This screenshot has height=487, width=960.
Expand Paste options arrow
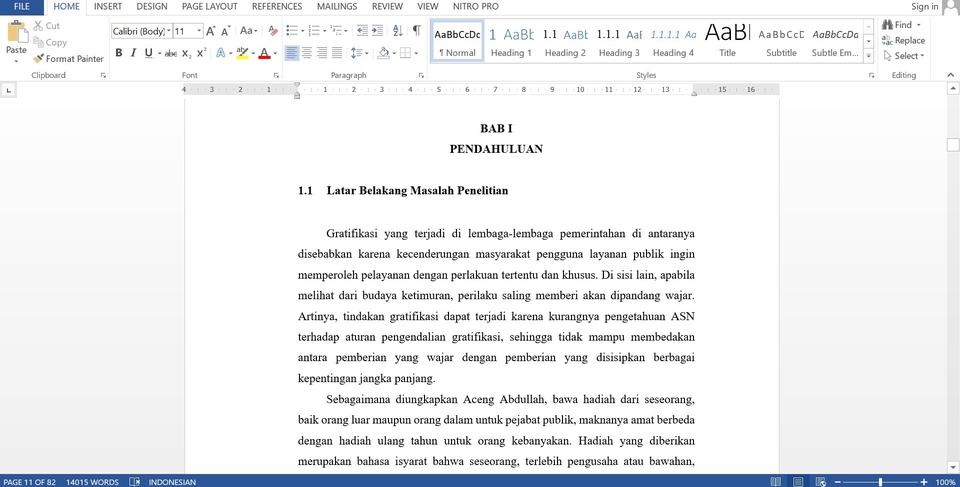(x=17, y=61)
